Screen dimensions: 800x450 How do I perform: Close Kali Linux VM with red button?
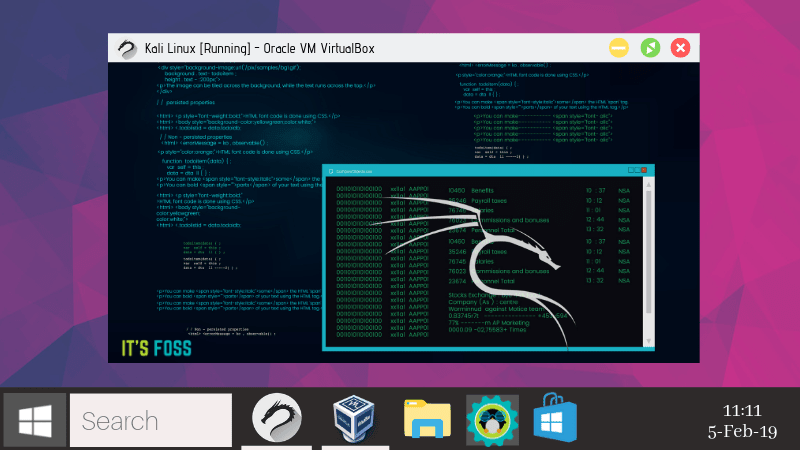point(680,47)
